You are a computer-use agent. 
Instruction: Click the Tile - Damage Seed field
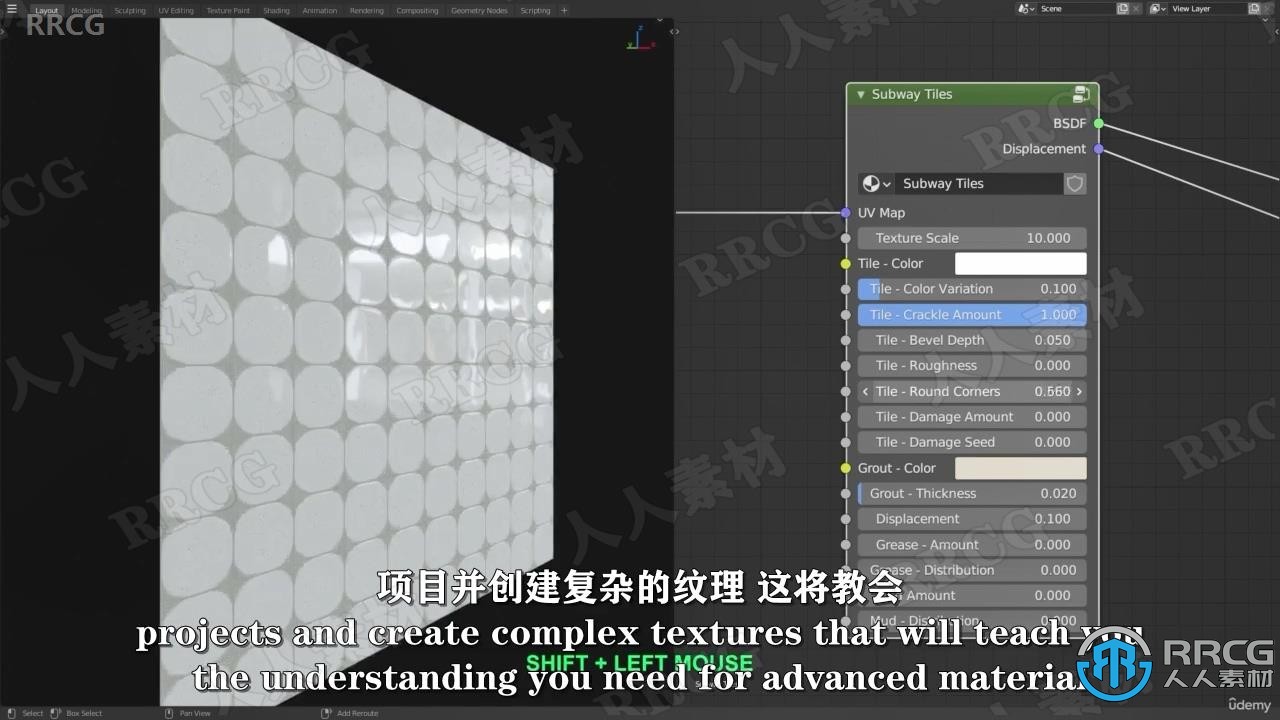coord(972,442)
